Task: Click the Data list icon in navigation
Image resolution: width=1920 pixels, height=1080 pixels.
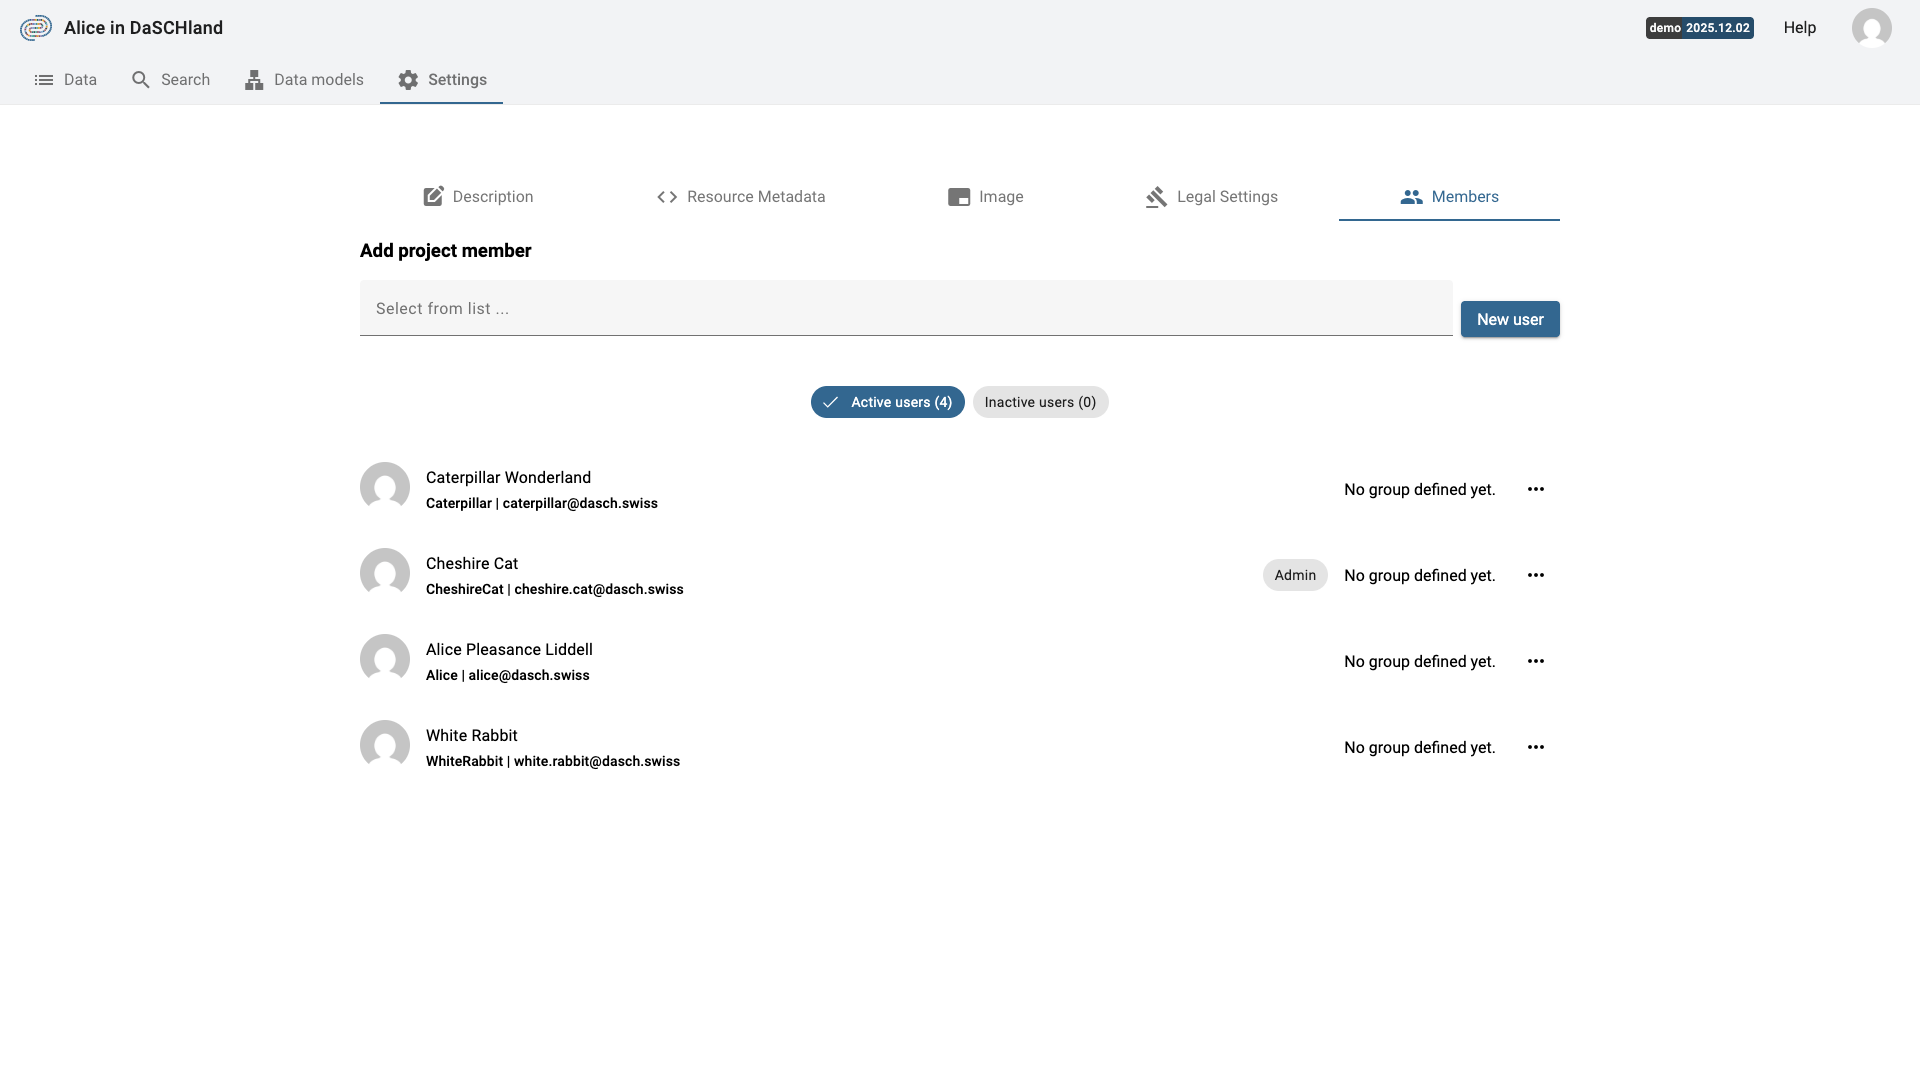Action: [42, 79]
